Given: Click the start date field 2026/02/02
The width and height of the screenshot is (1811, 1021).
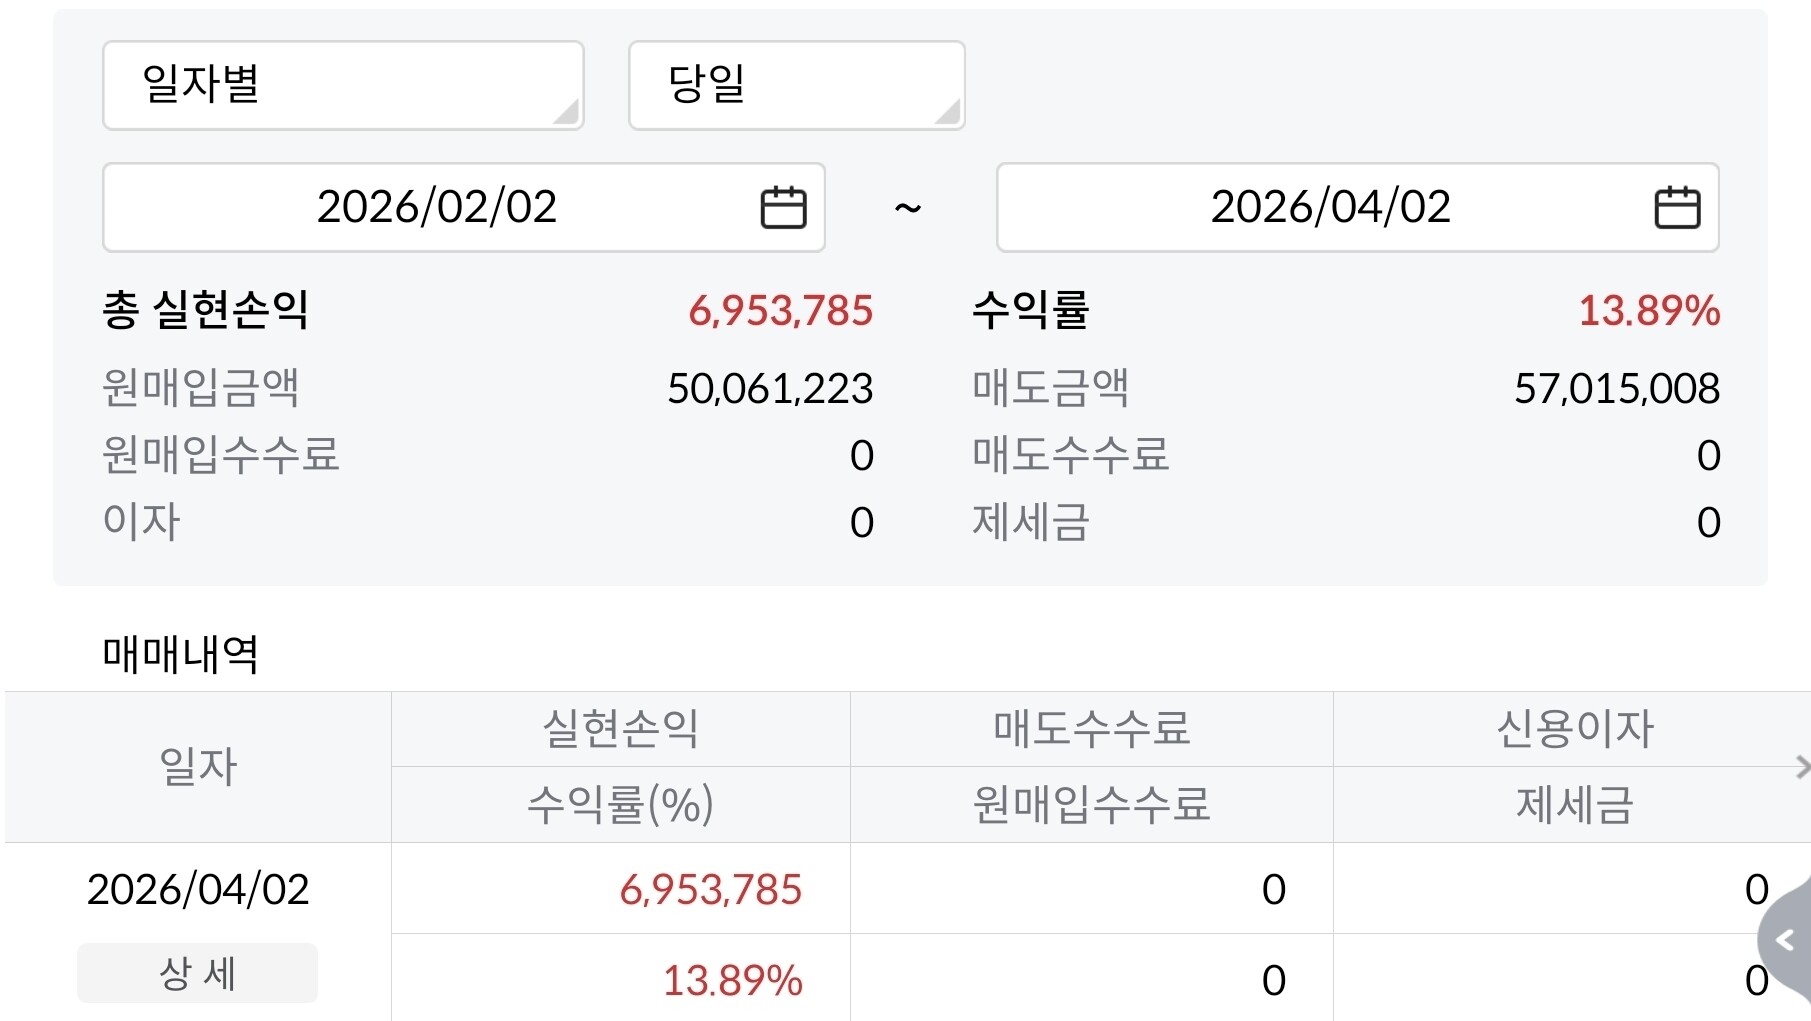Looking at the screenshot, I should tap(437, 208).
